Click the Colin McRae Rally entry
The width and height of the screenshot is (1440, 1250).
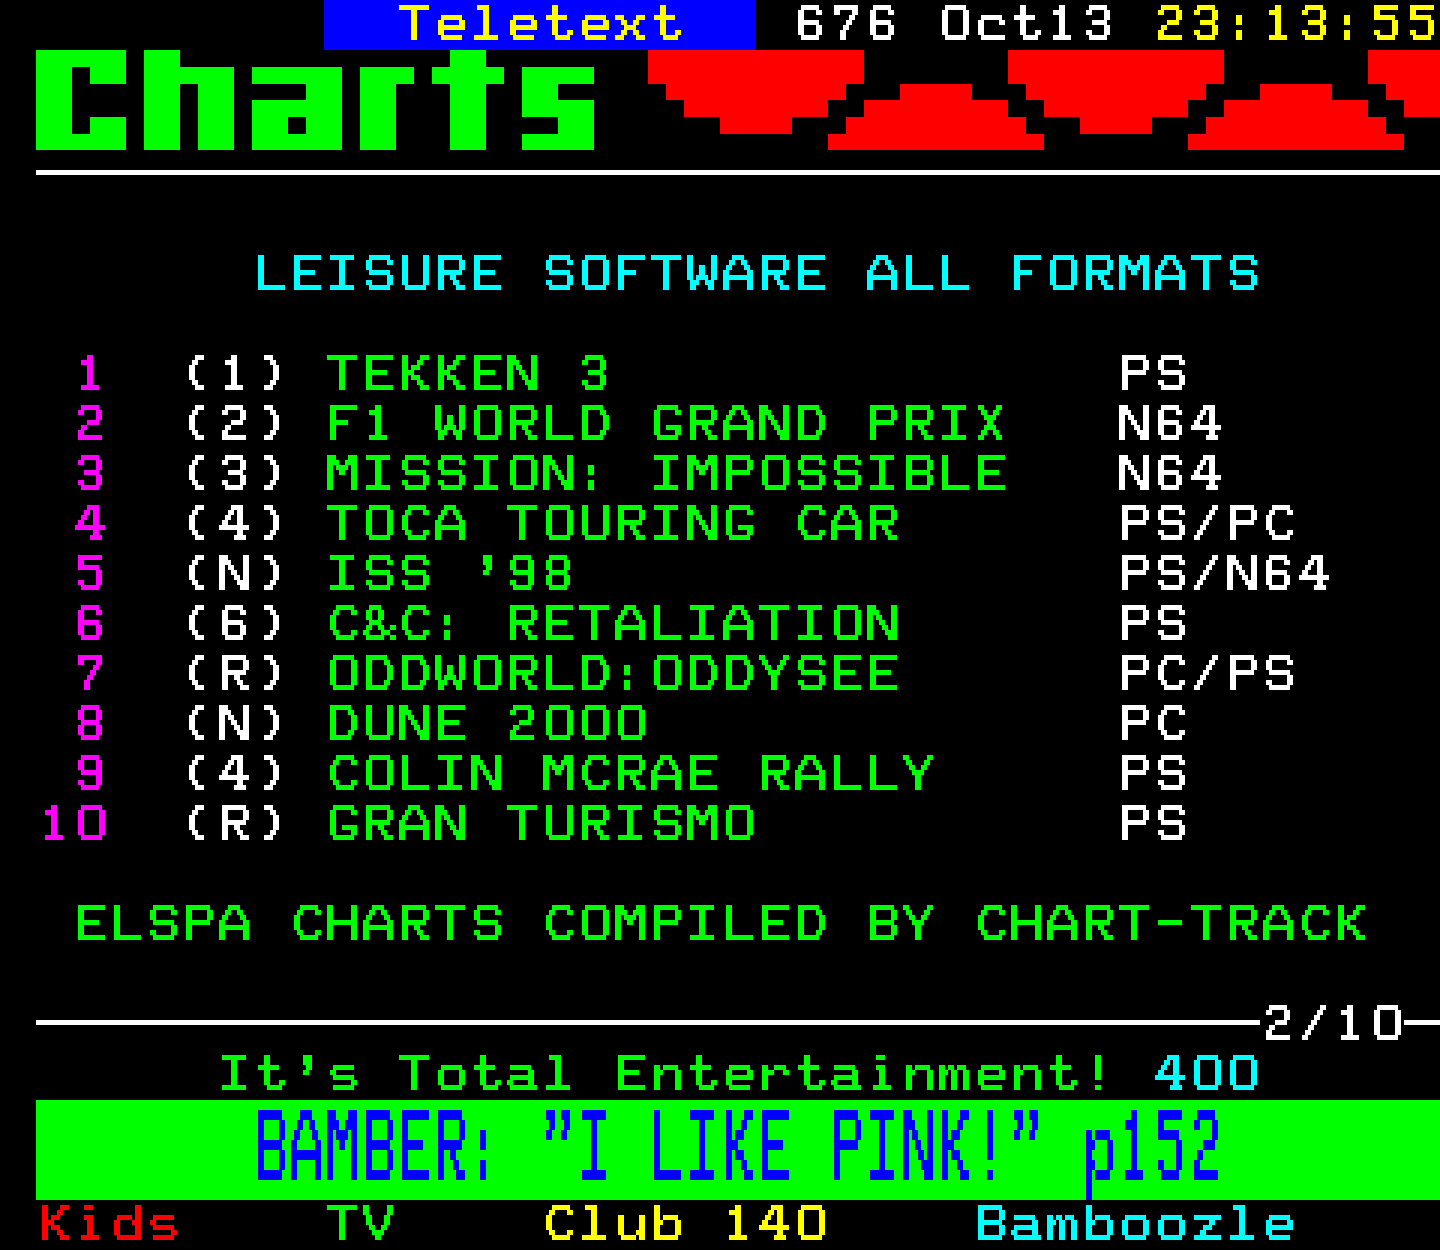pyautogui.click(x=630, y=774)
